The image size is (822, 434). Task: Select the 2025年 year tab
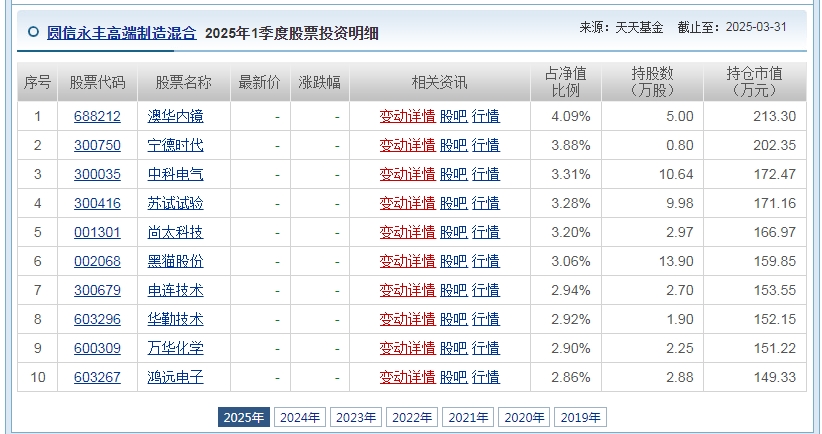click(x=244, y=417)
